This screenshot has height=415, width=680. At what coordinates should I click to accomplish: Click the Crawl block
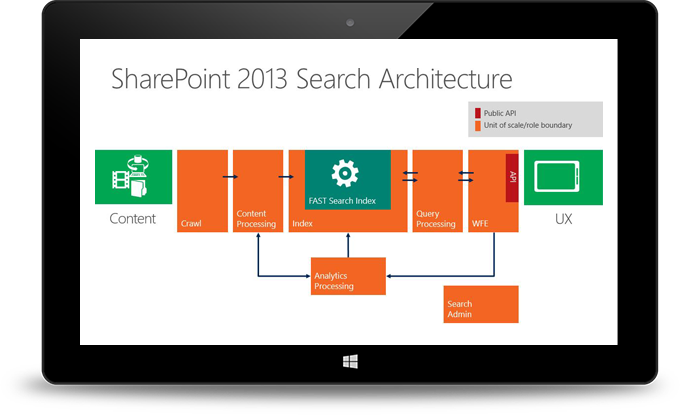click(x=203, y=191)
